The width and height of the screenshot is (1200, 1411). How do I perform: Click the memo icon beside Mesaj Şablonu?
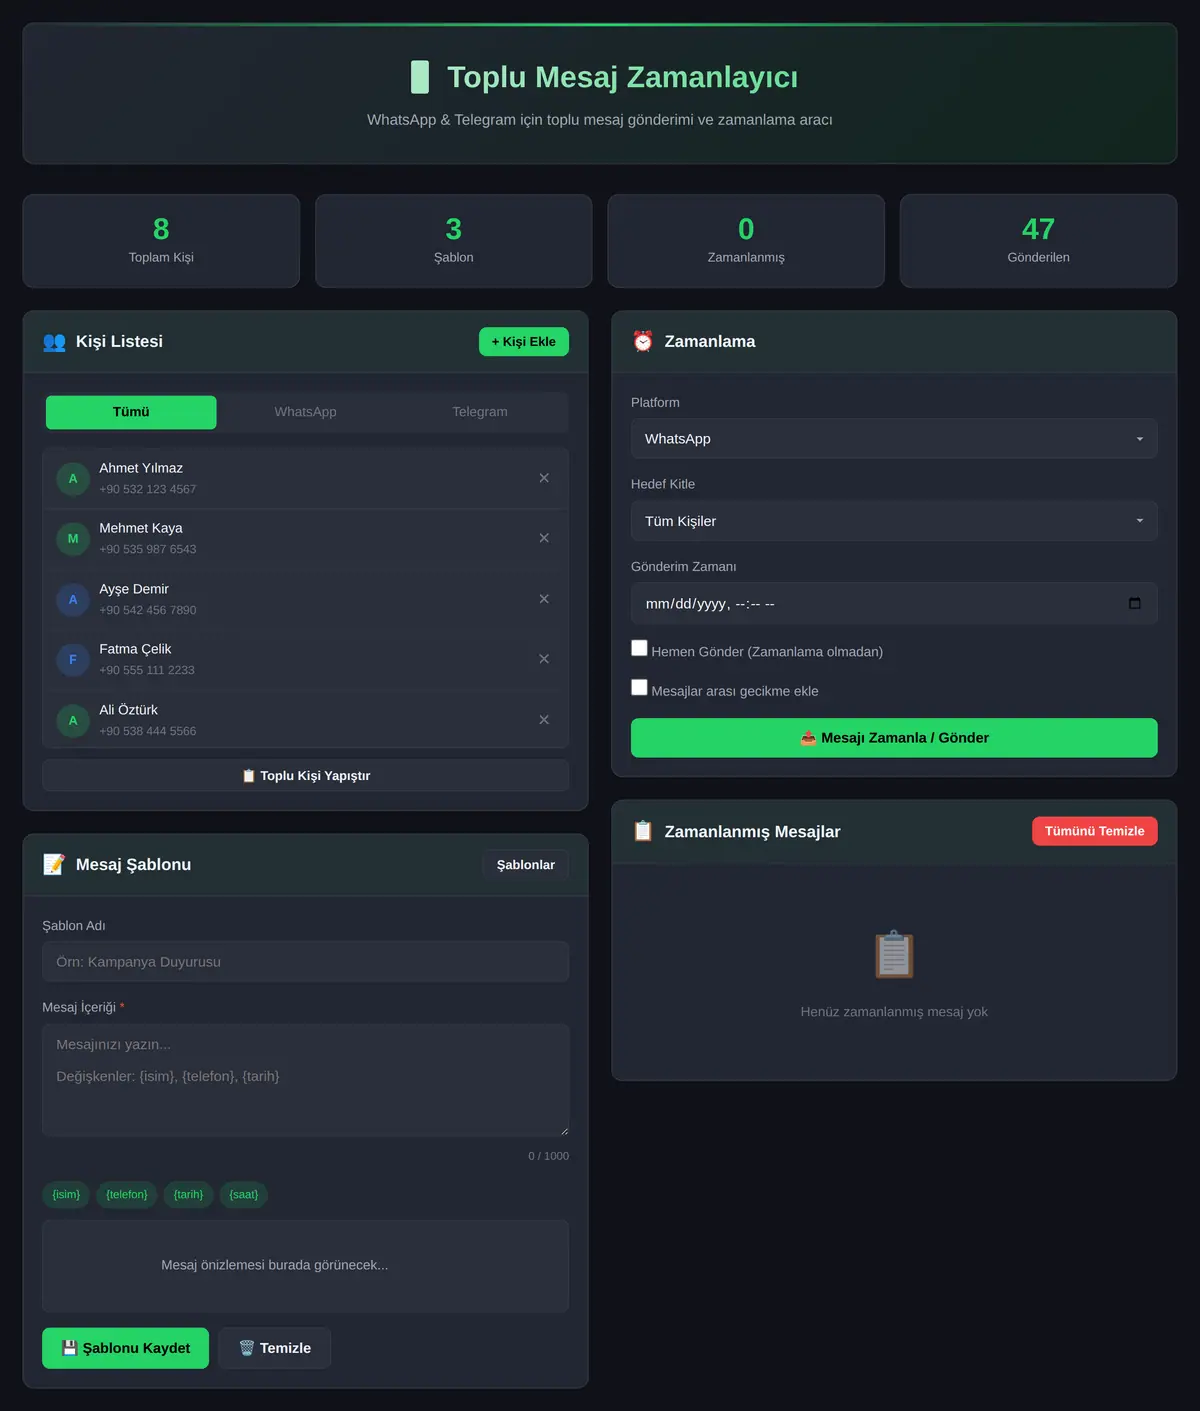point(54,865)
